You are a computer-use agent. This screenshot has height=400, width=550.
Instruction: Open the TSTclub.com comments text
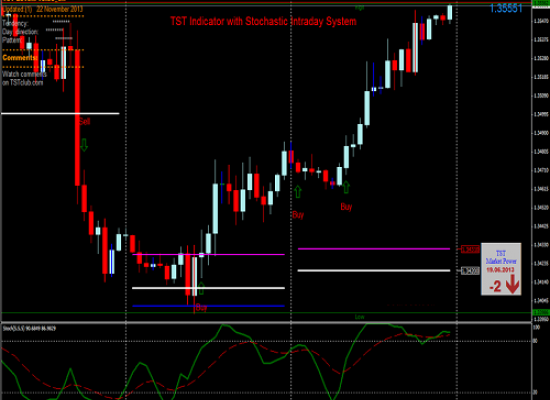(24, 79)
